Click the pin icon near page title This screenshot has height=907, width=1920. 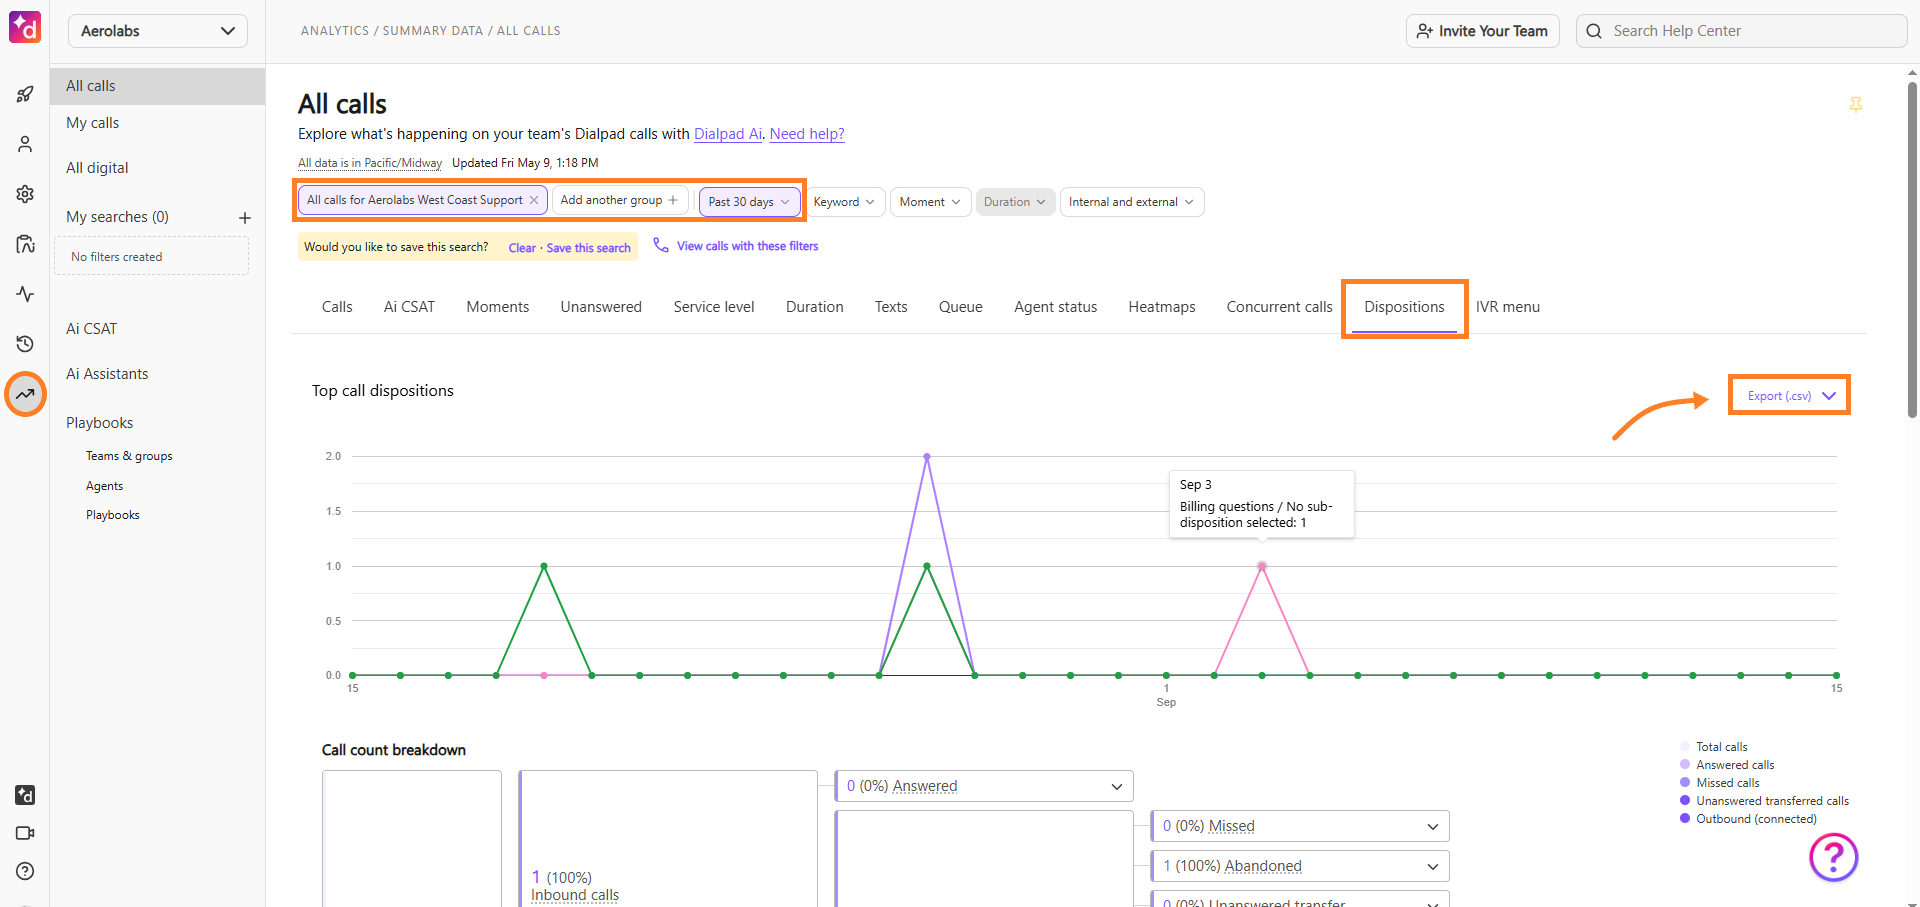(x=1856, y=104)
